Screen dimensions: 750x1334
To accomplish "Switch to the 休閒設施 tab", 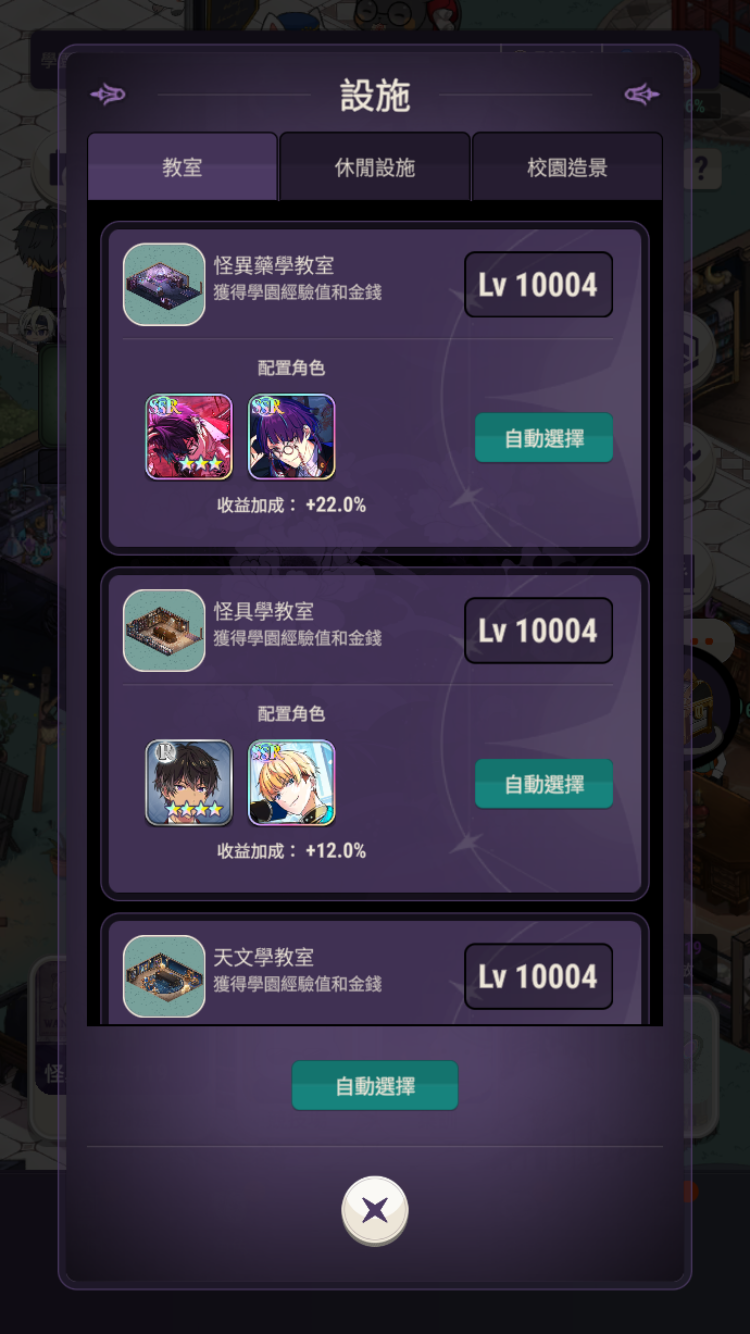I will tap(375, 167).
